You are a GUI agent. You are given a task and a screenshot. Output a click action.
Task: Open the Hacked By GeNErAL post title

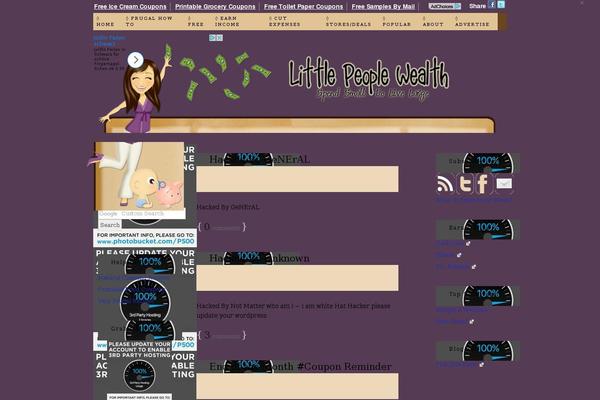coord(259,159)
